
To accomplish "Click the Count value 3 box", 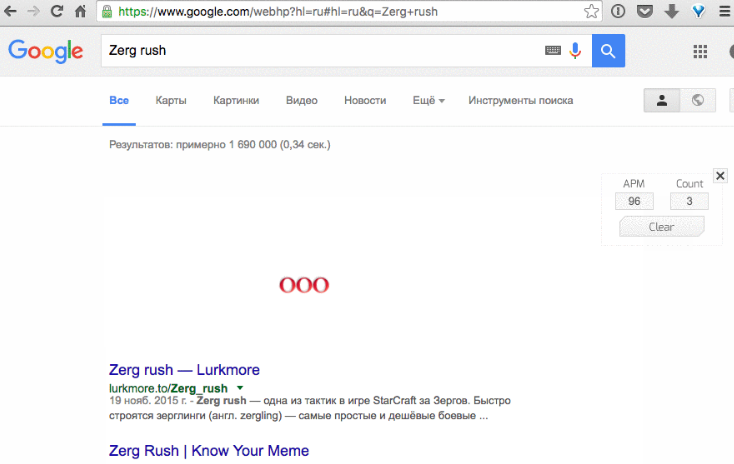I will coord(689,201).
